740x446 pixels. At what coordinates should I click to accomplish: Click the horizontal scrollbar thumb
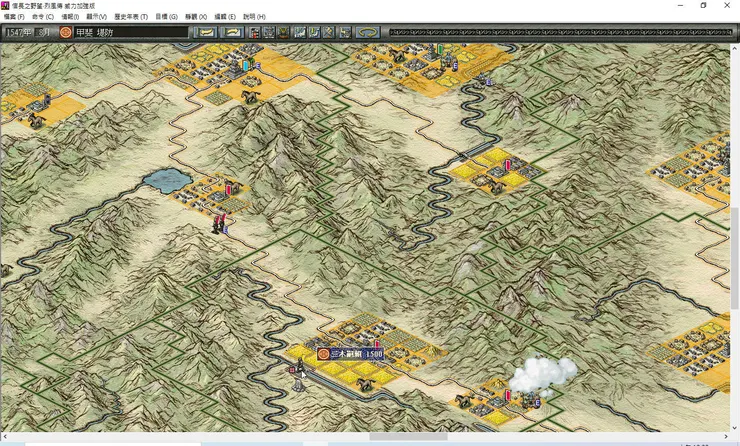[409, 437]
